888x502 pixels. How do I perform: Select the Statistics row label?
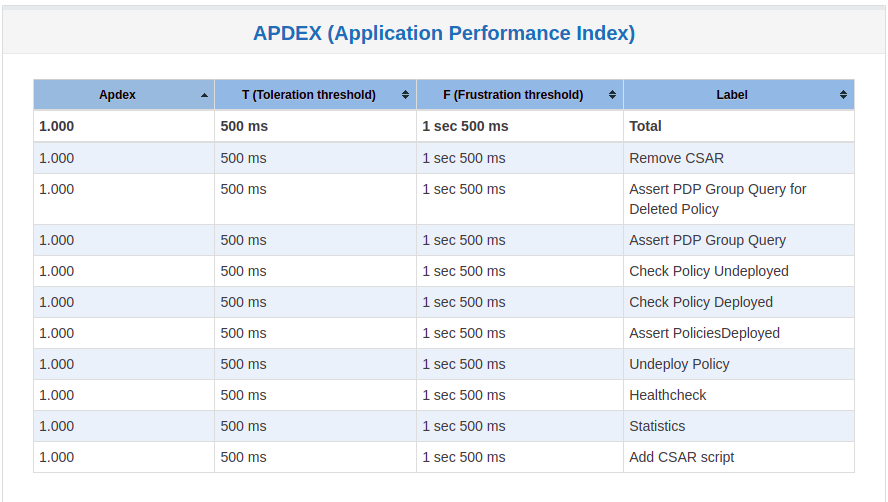click(657, 426)
